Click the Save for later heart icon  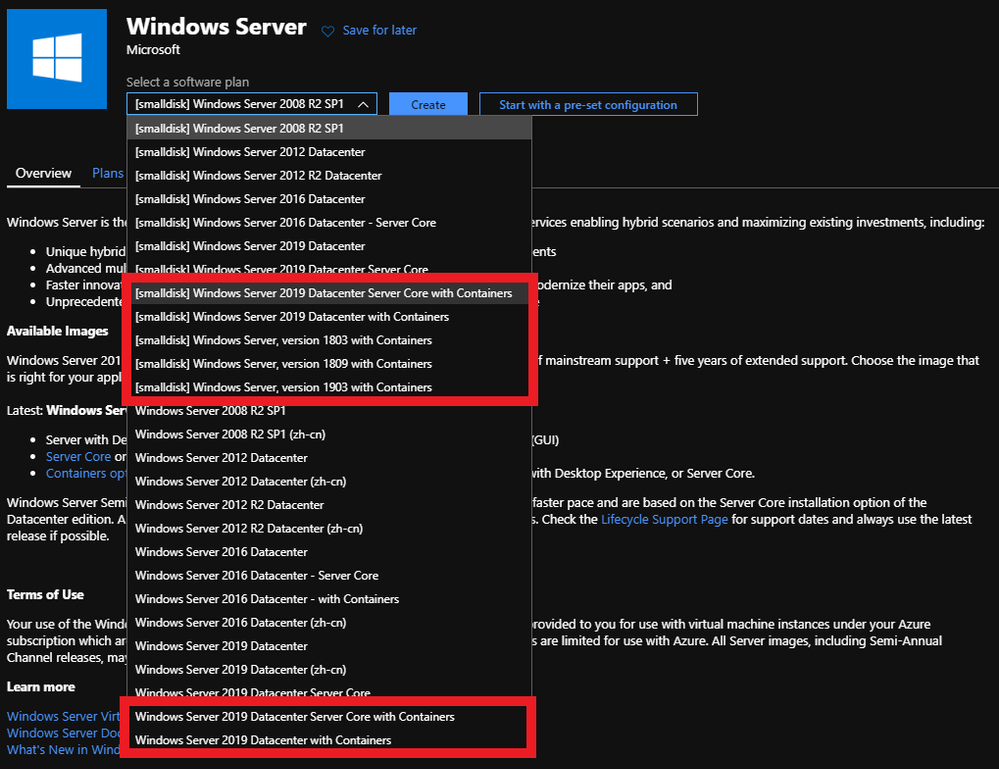coord(327,31)
